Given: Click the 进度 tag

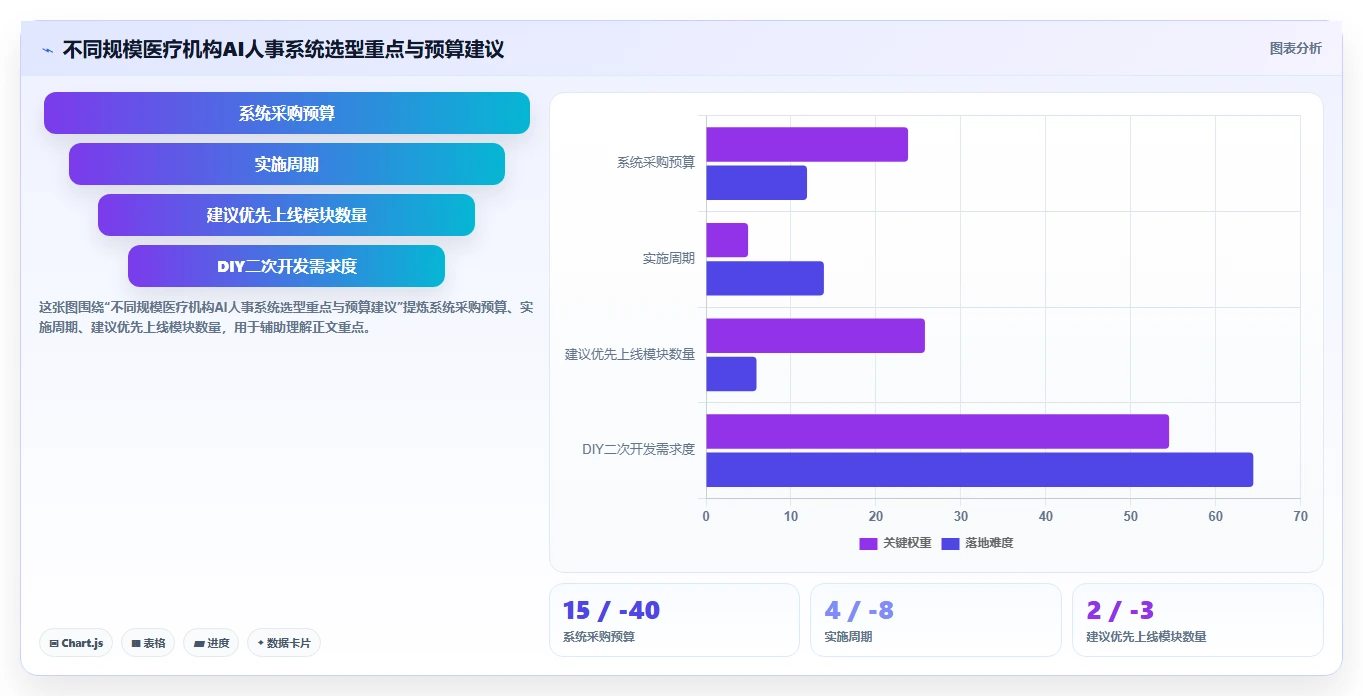Looking at the screenshot, I should click(x=212, y=643).
